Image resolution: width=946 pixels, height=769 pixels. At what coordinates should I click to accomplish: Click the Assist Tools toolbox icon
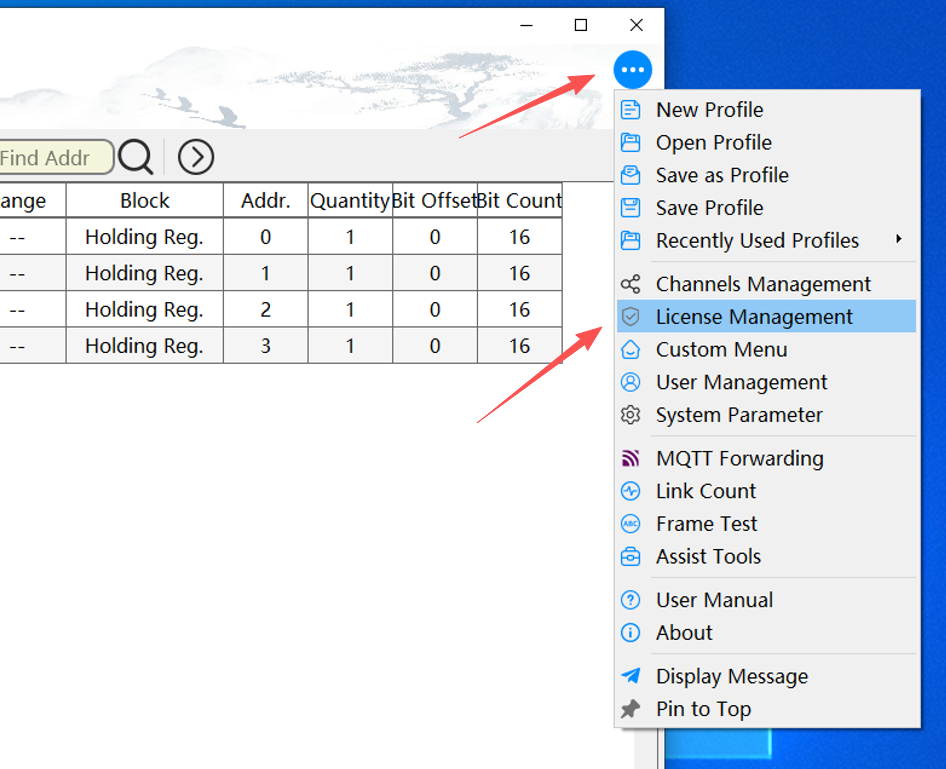(x=630, y=556)
